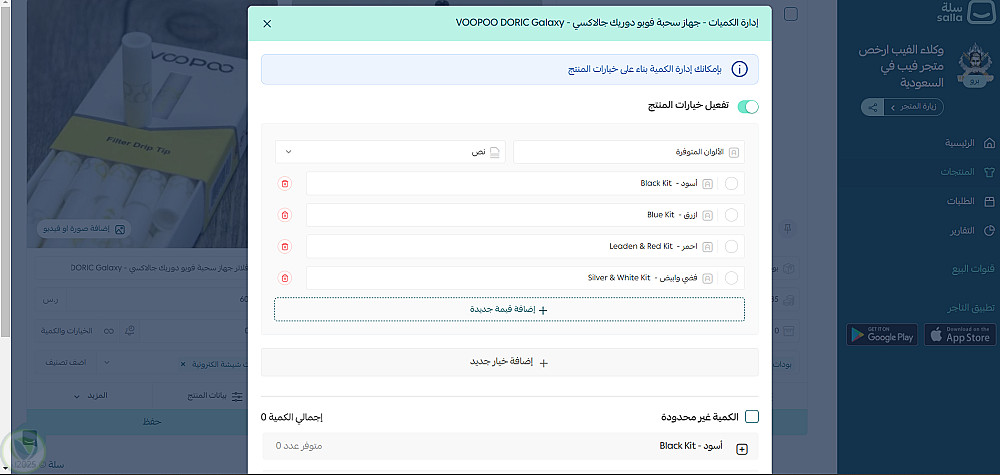Edit the option name field الألوان المتوفرة
The image size is (1000, 475).
coord(629,152)
